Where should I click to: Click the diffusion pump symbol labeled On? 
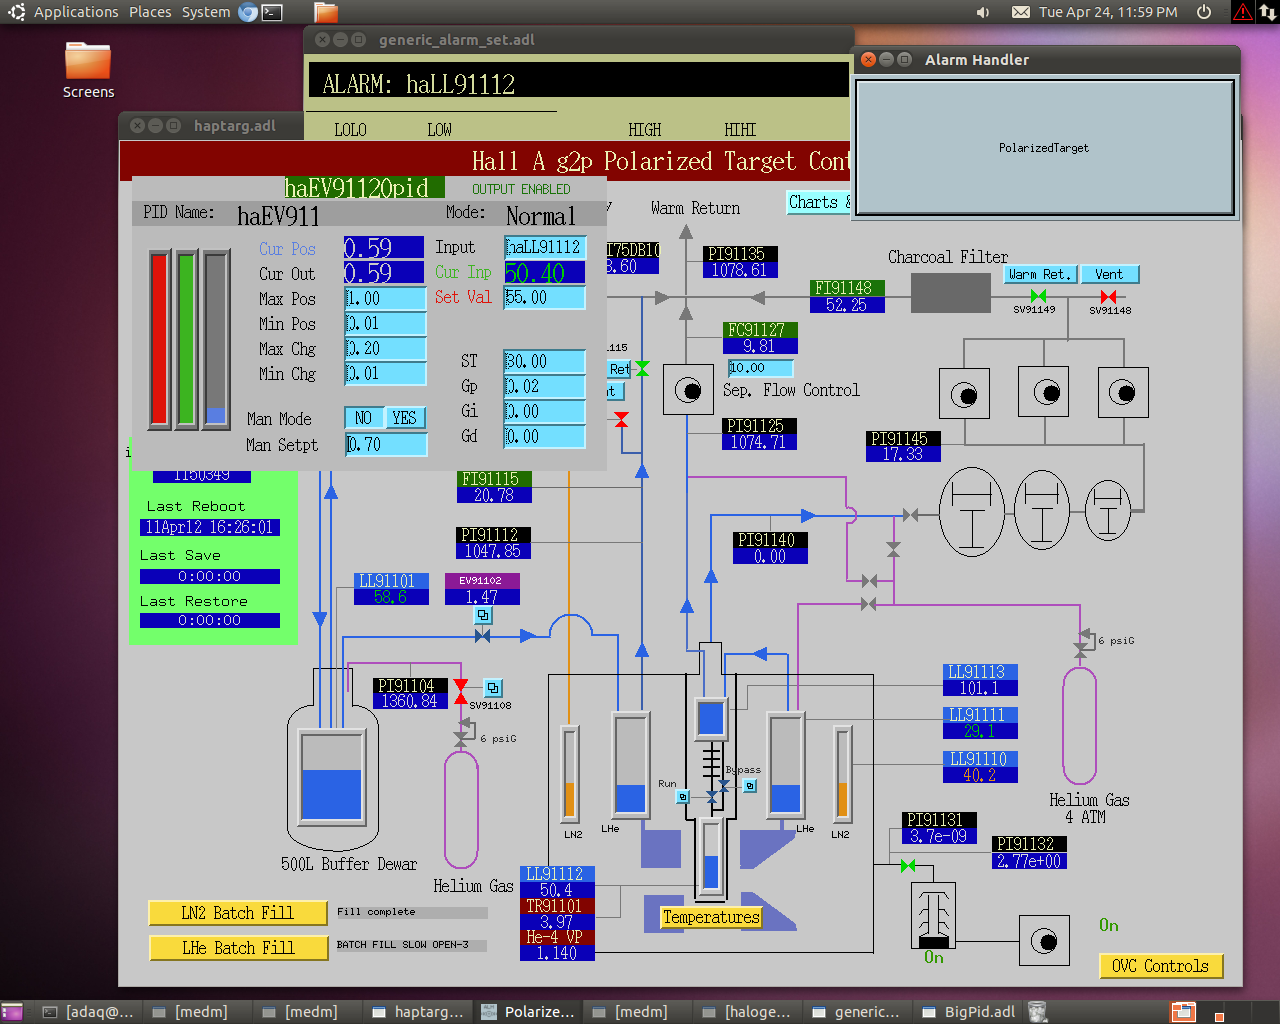tap(933, 915)
